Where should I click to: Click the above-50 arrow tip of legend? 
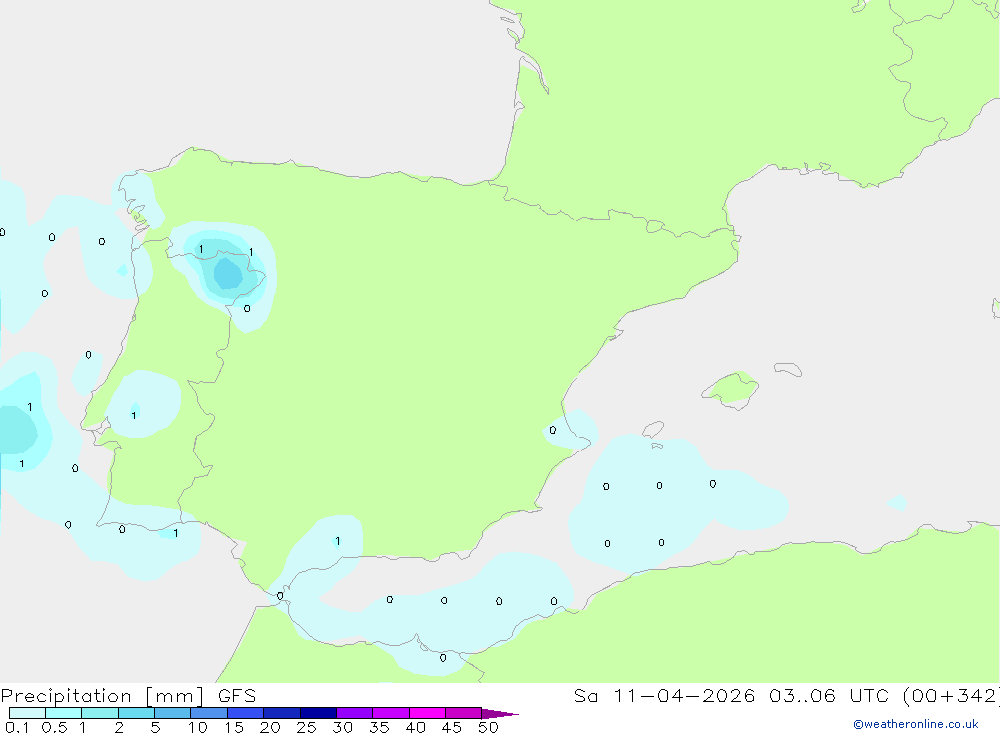(500, 714)
